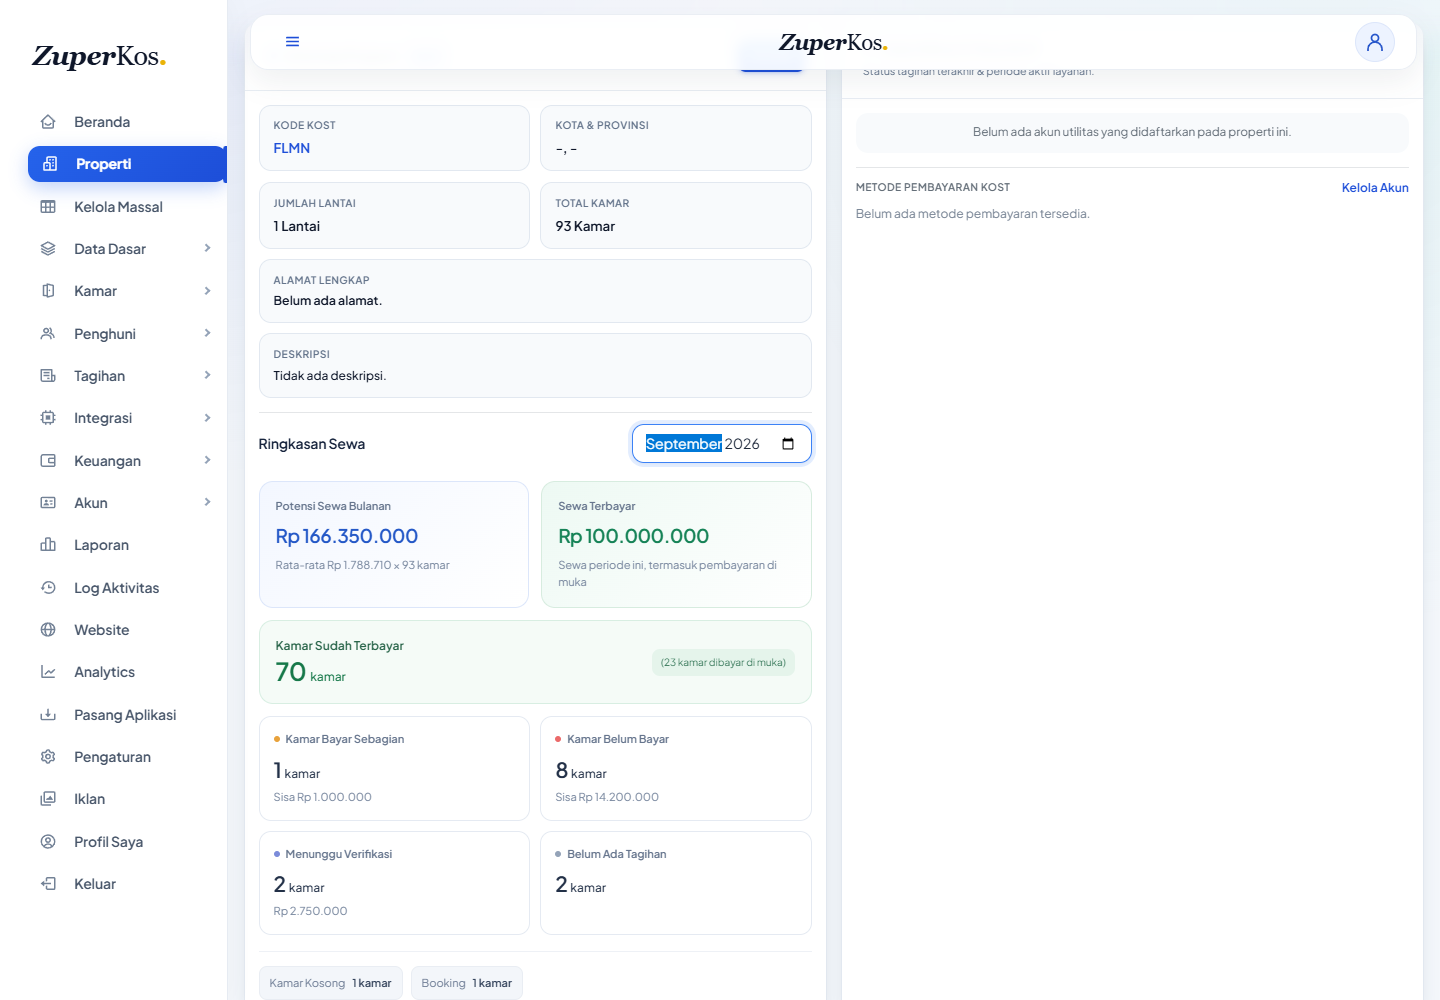Open the Website globe icon

tap(48, 630)
